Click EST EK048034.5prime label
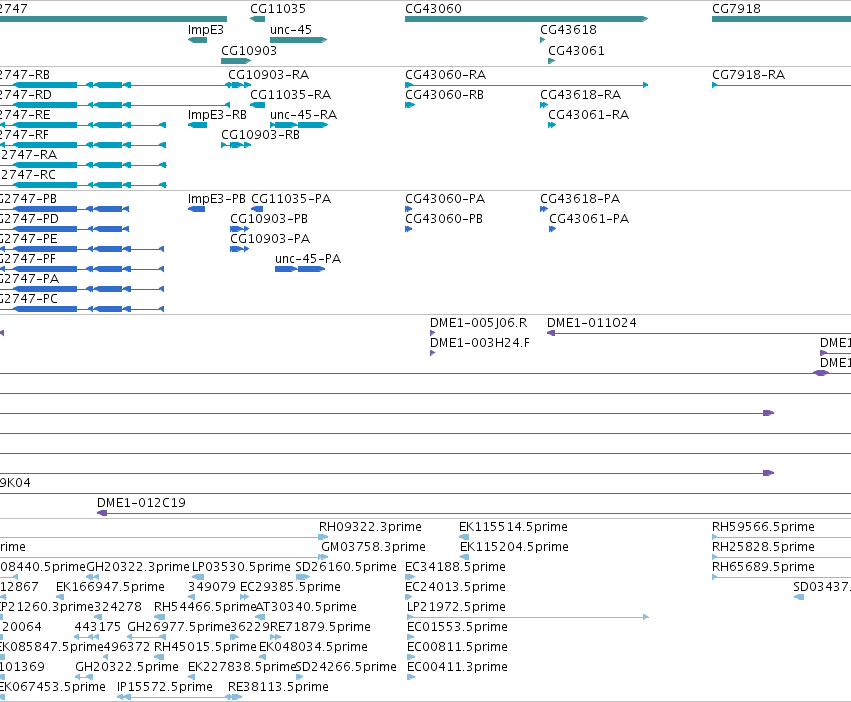Image resolution: width=851 pixels, height=702 pixels. tap(313, 647)
